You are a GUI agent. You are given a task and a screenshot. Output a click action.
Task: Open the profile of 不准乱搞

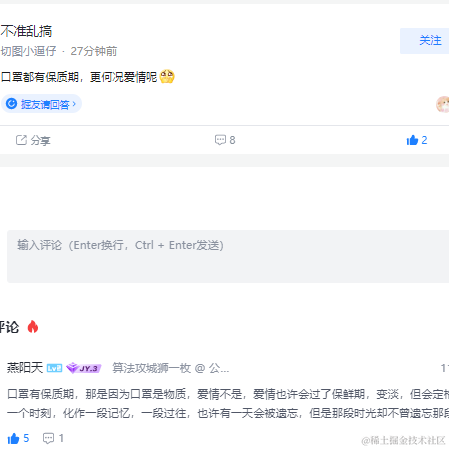[26, 31]
